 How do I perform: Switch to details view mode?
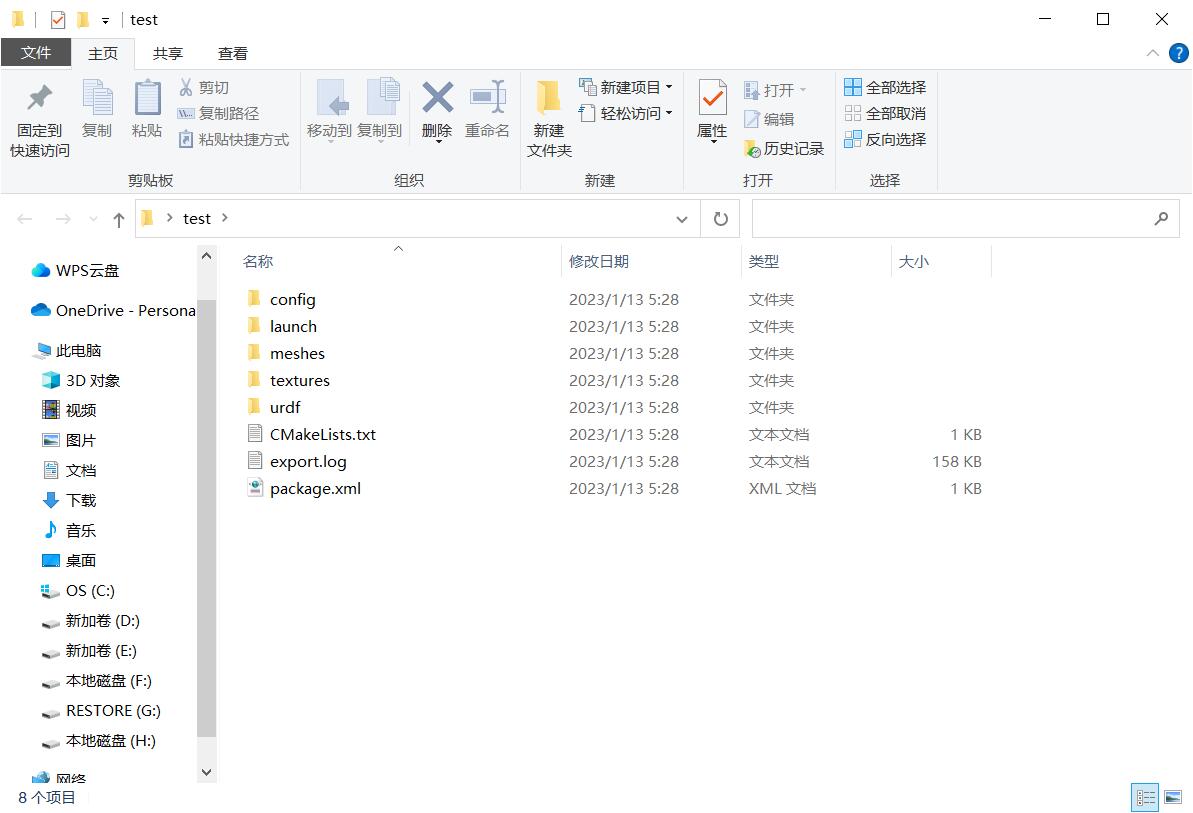tap(1145, 797)
